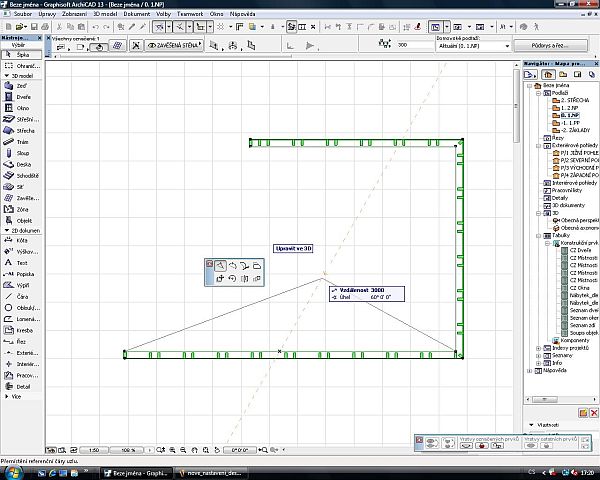The image size is (600, 480).
Task: Click the 3D walk figure icon
Action: (x=536, y=27)
